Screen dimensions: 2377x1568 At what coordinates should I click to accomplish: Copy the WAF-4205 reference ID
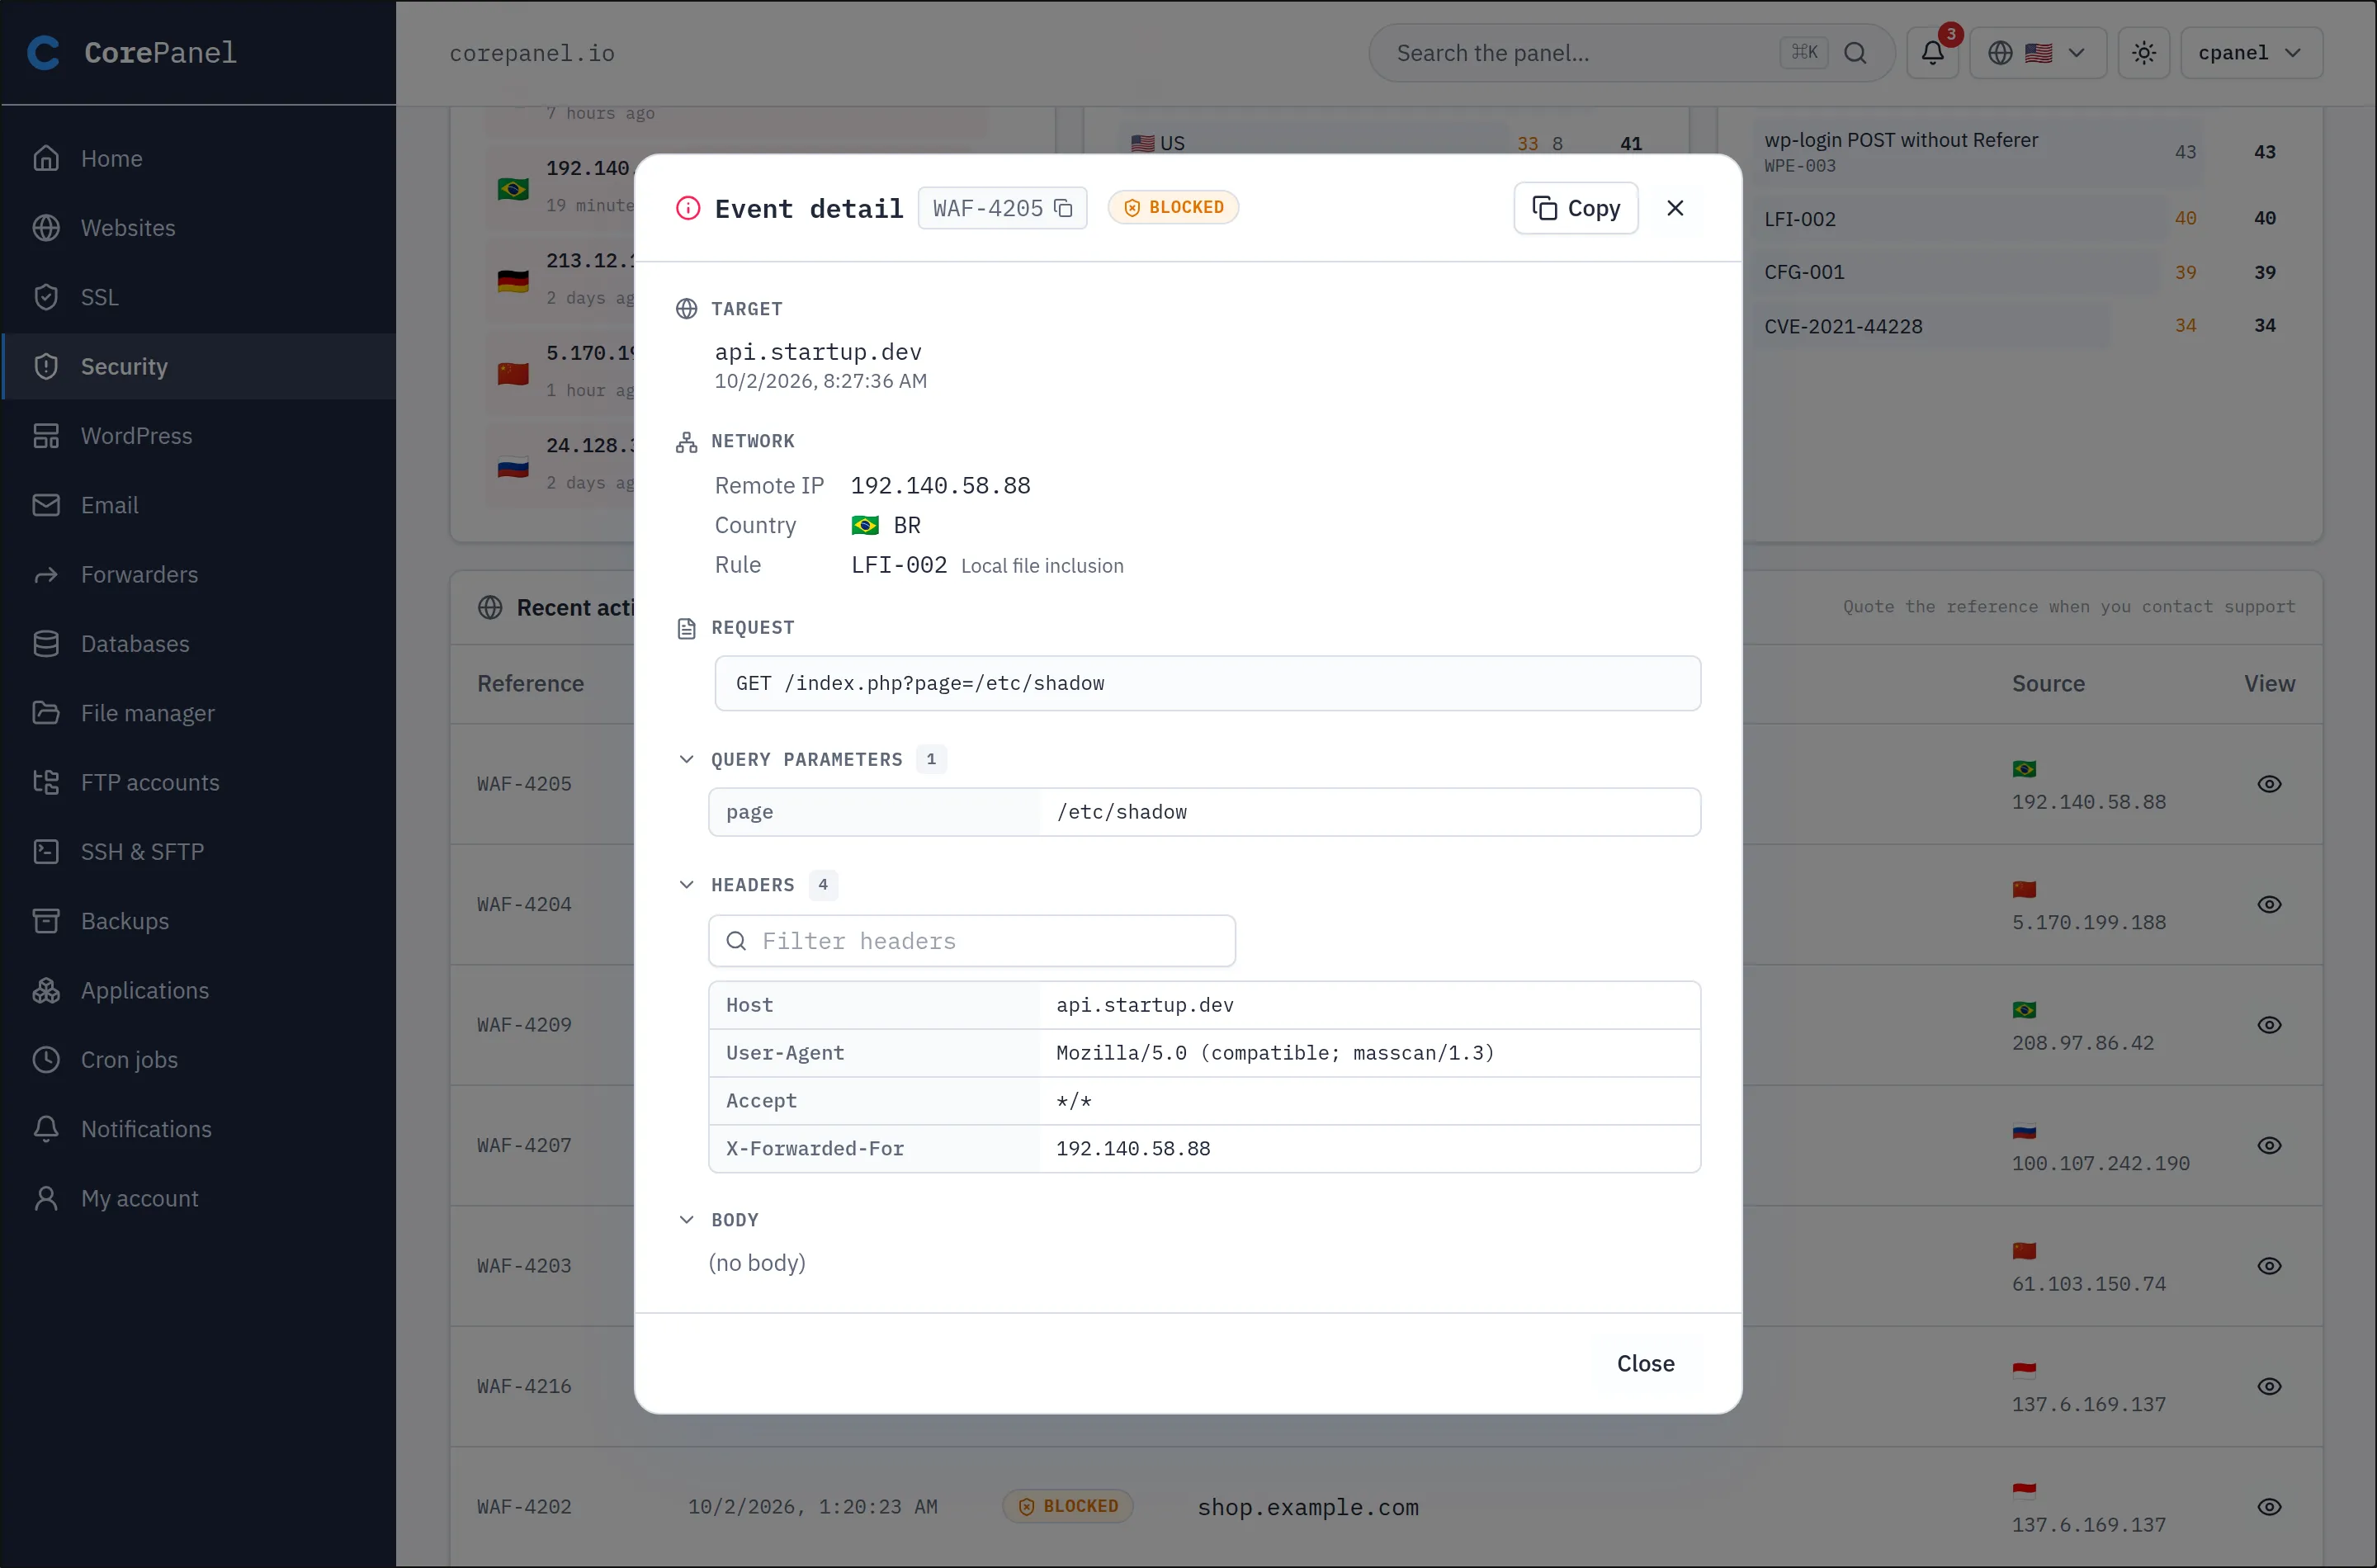click(1063, 208)
